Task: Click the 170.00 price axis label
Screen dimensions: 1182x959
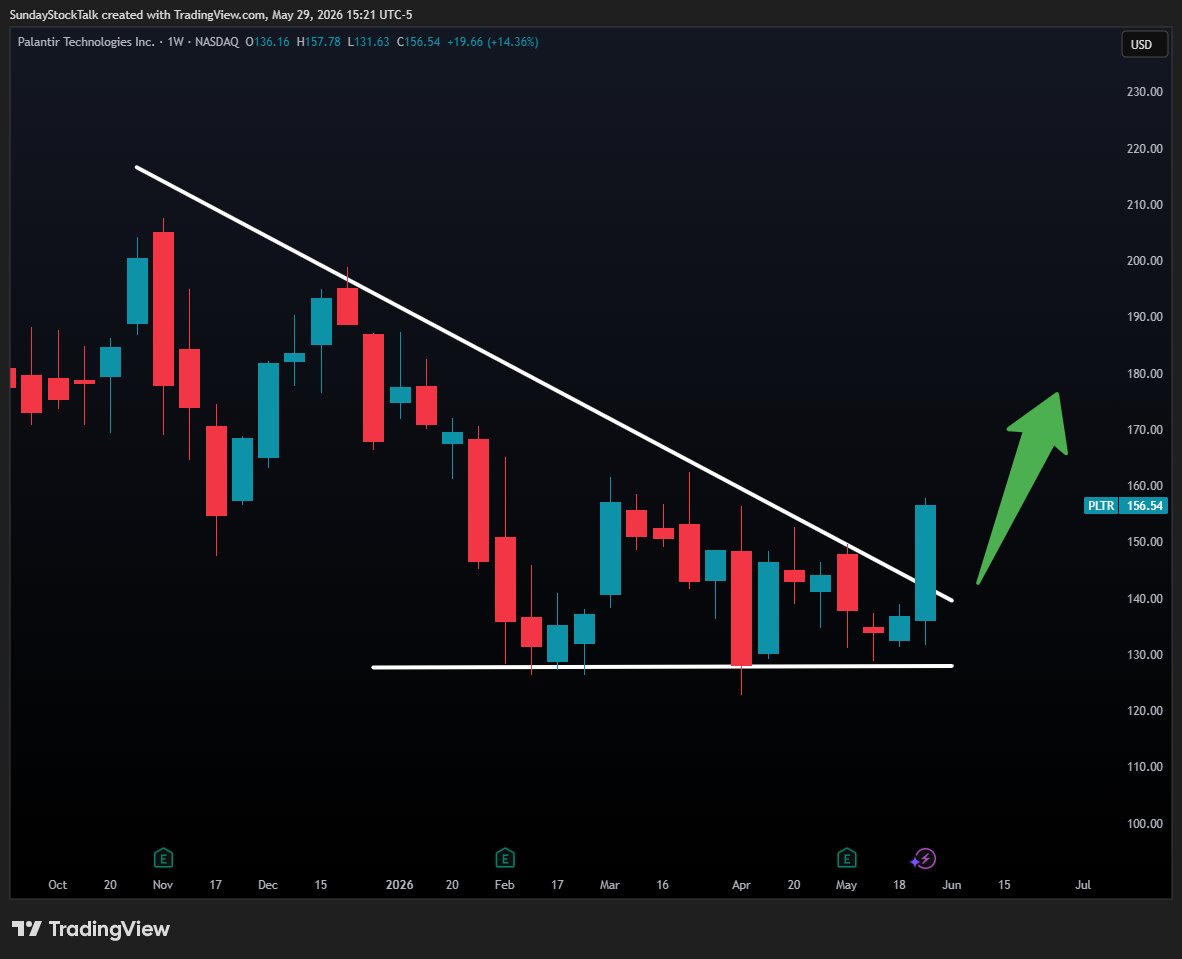Action: pos(1144,430)
